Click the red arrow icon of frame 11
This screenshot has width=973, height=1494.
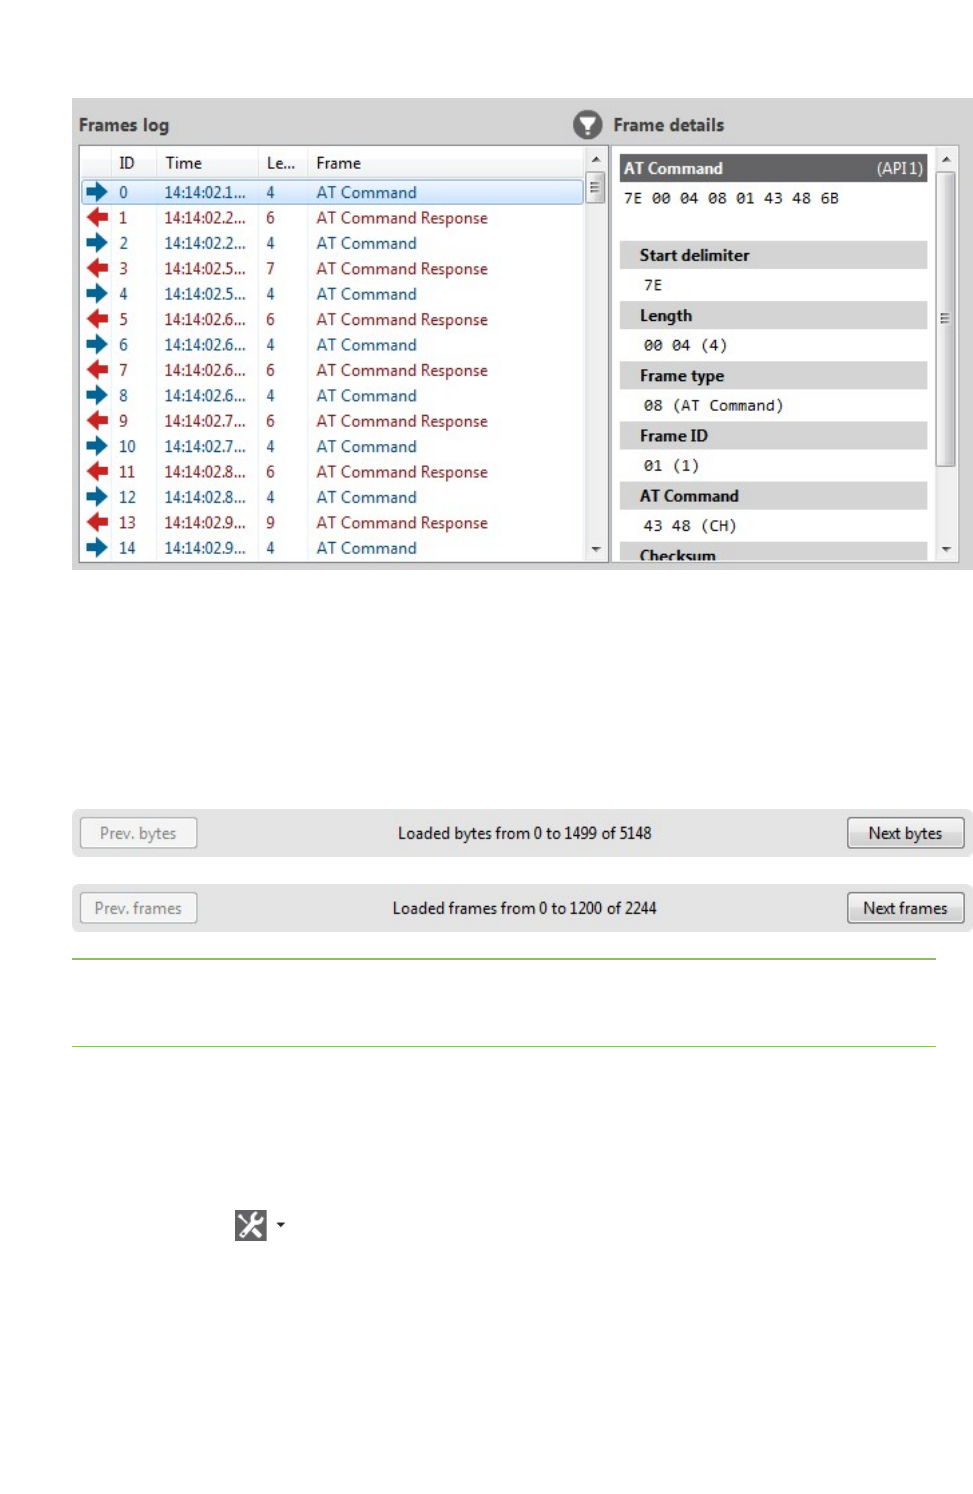[x=97, y=472]
